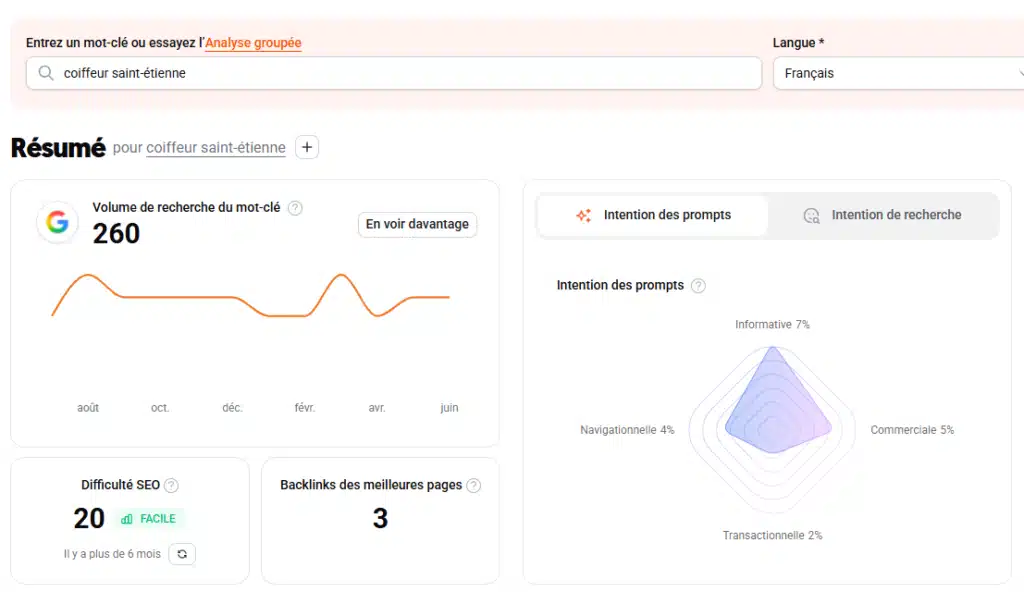
Task: Open help icon for Volume de recherche du mot-clé
Action: tap(295, 208)
